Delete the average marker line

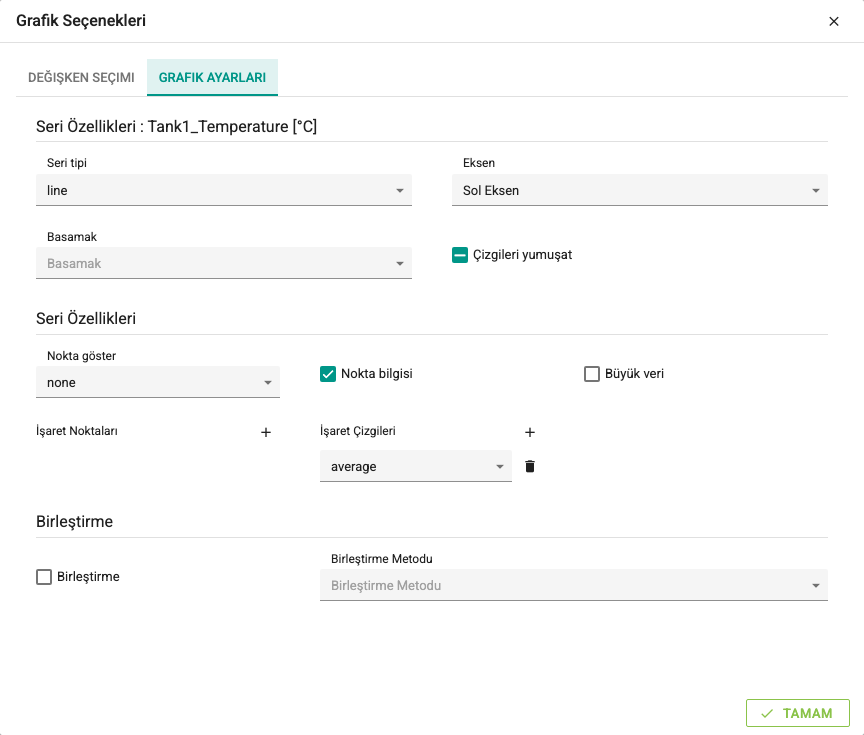[x=530, y=467]
